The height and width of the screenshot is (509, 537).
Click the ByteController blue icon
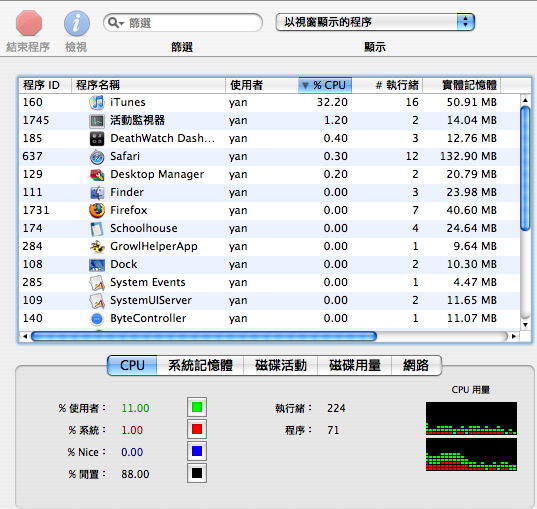click(97, 319)
